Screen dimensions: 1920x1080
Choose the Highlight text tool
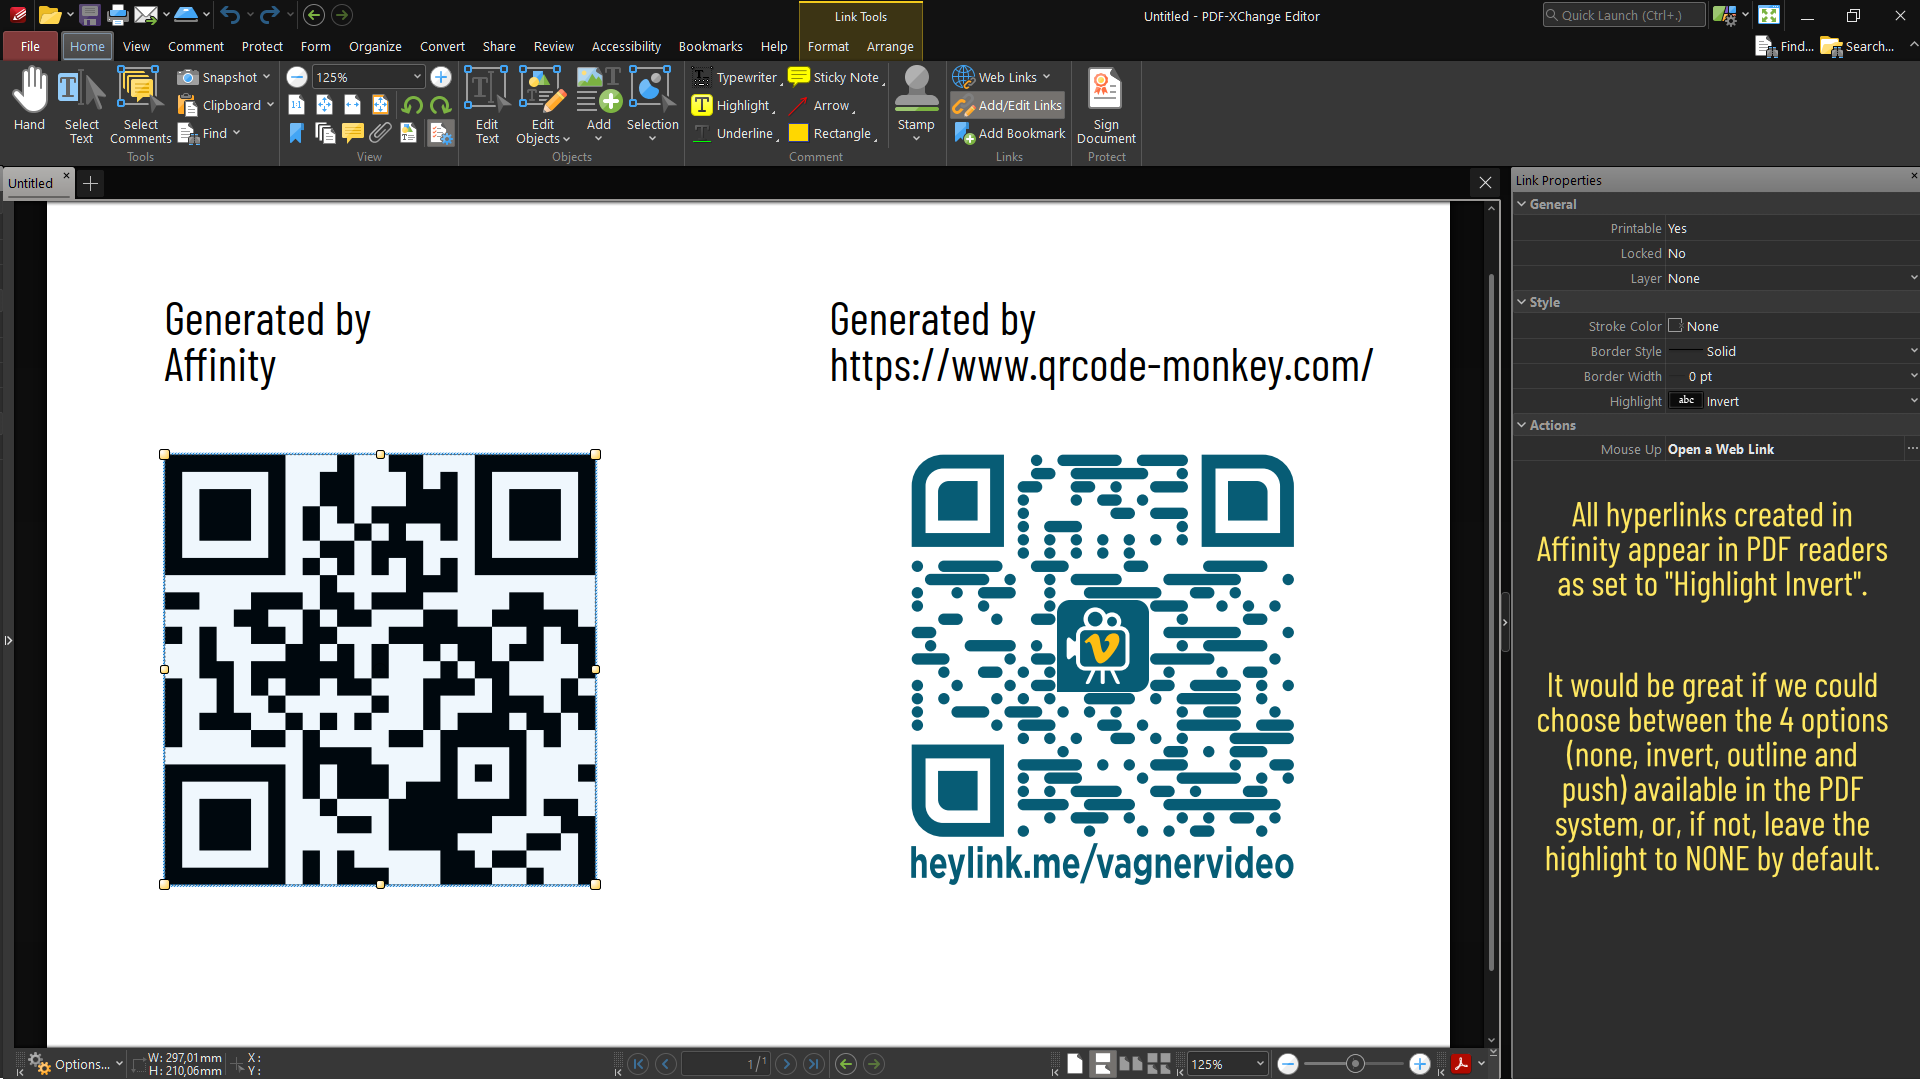point(733,105)
